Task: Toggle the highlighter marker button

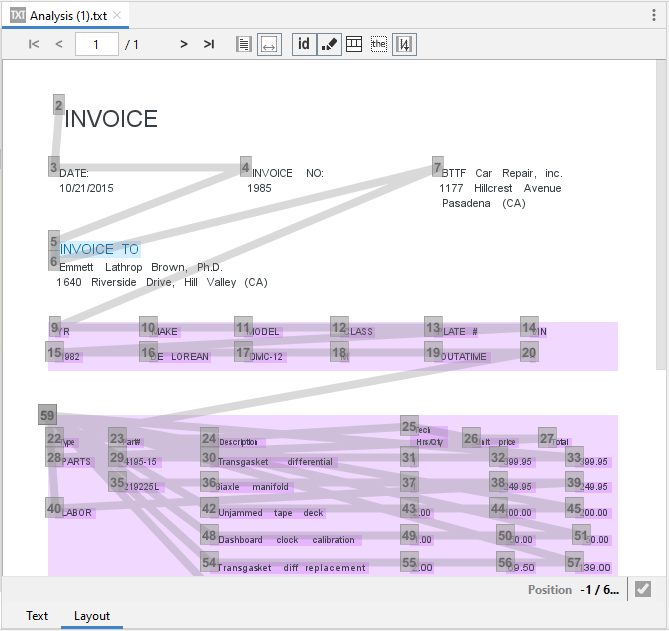Action: coord(329,44)
